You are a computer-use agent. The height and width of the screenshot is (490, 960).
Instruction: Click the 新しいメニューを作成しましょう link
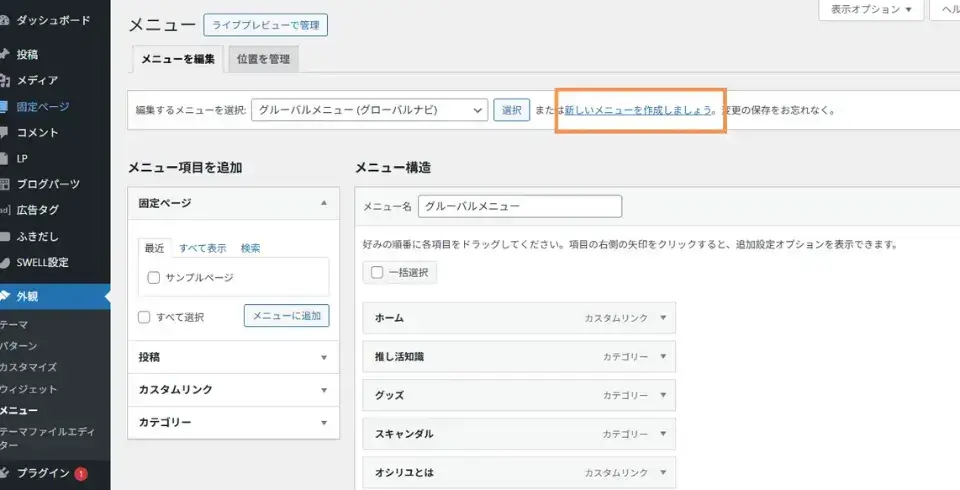coord(638,110)
